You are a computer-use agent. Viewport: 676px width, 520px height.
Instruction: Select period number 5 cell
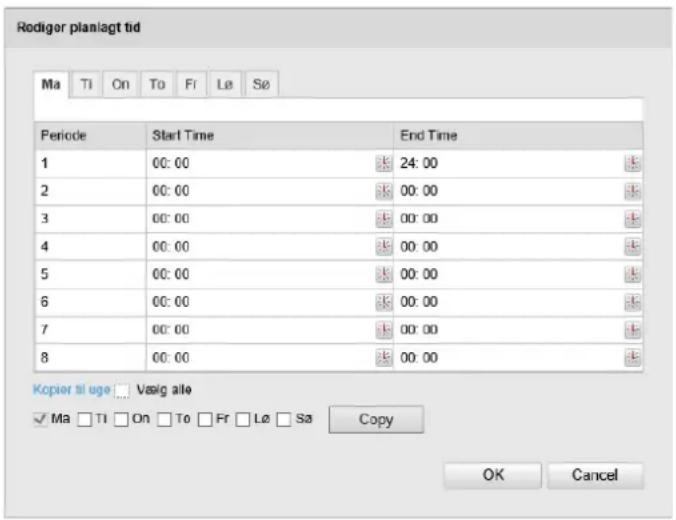pyautogui.click(x=91, y=274)
